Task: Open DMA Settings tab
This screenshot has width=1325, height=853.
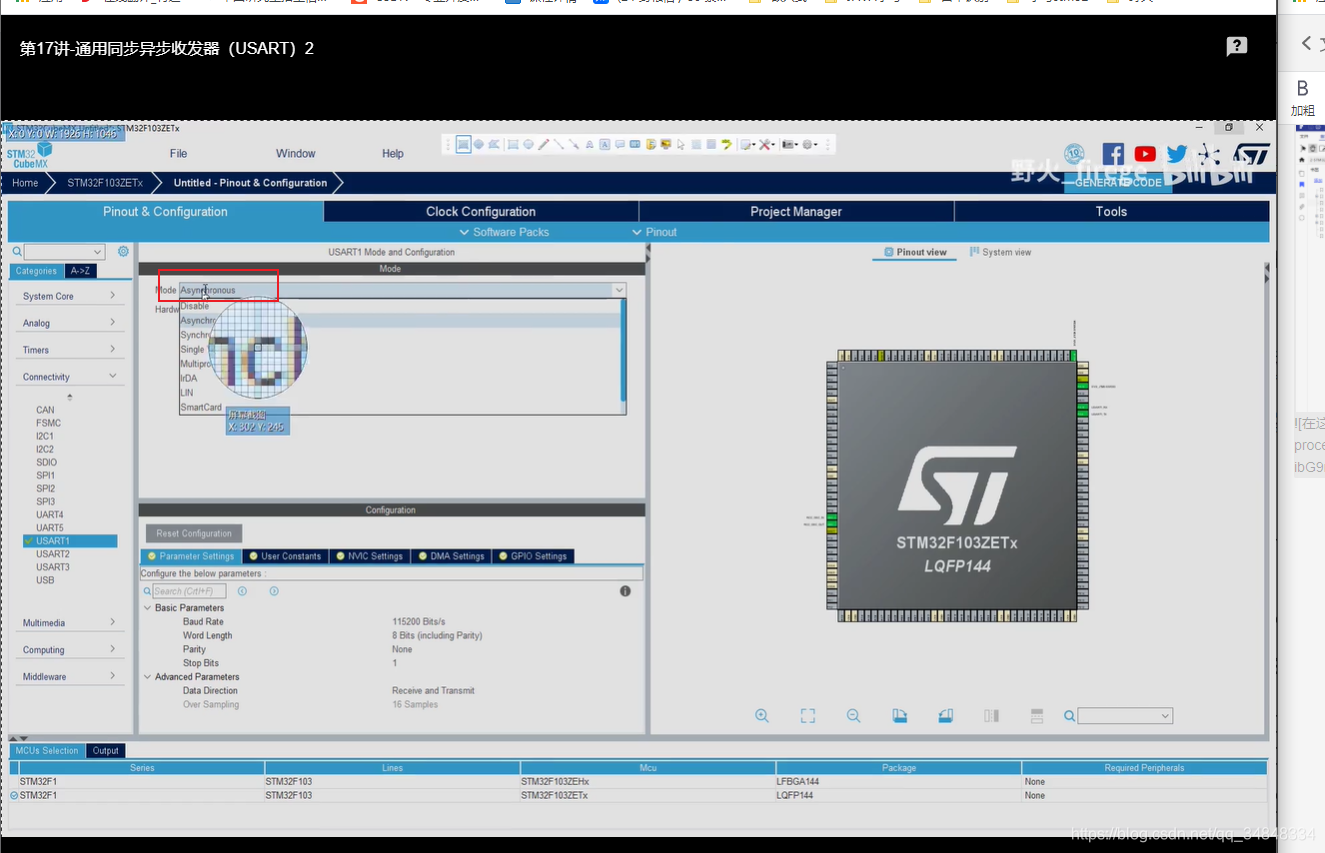Action: coord(451,556)
